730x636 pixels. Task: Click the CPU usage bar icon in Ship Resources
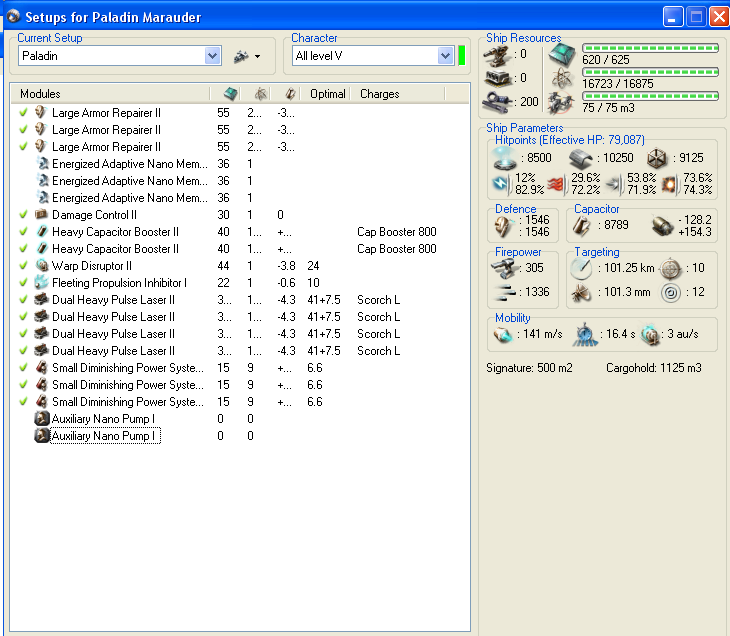tap(563, 54)
